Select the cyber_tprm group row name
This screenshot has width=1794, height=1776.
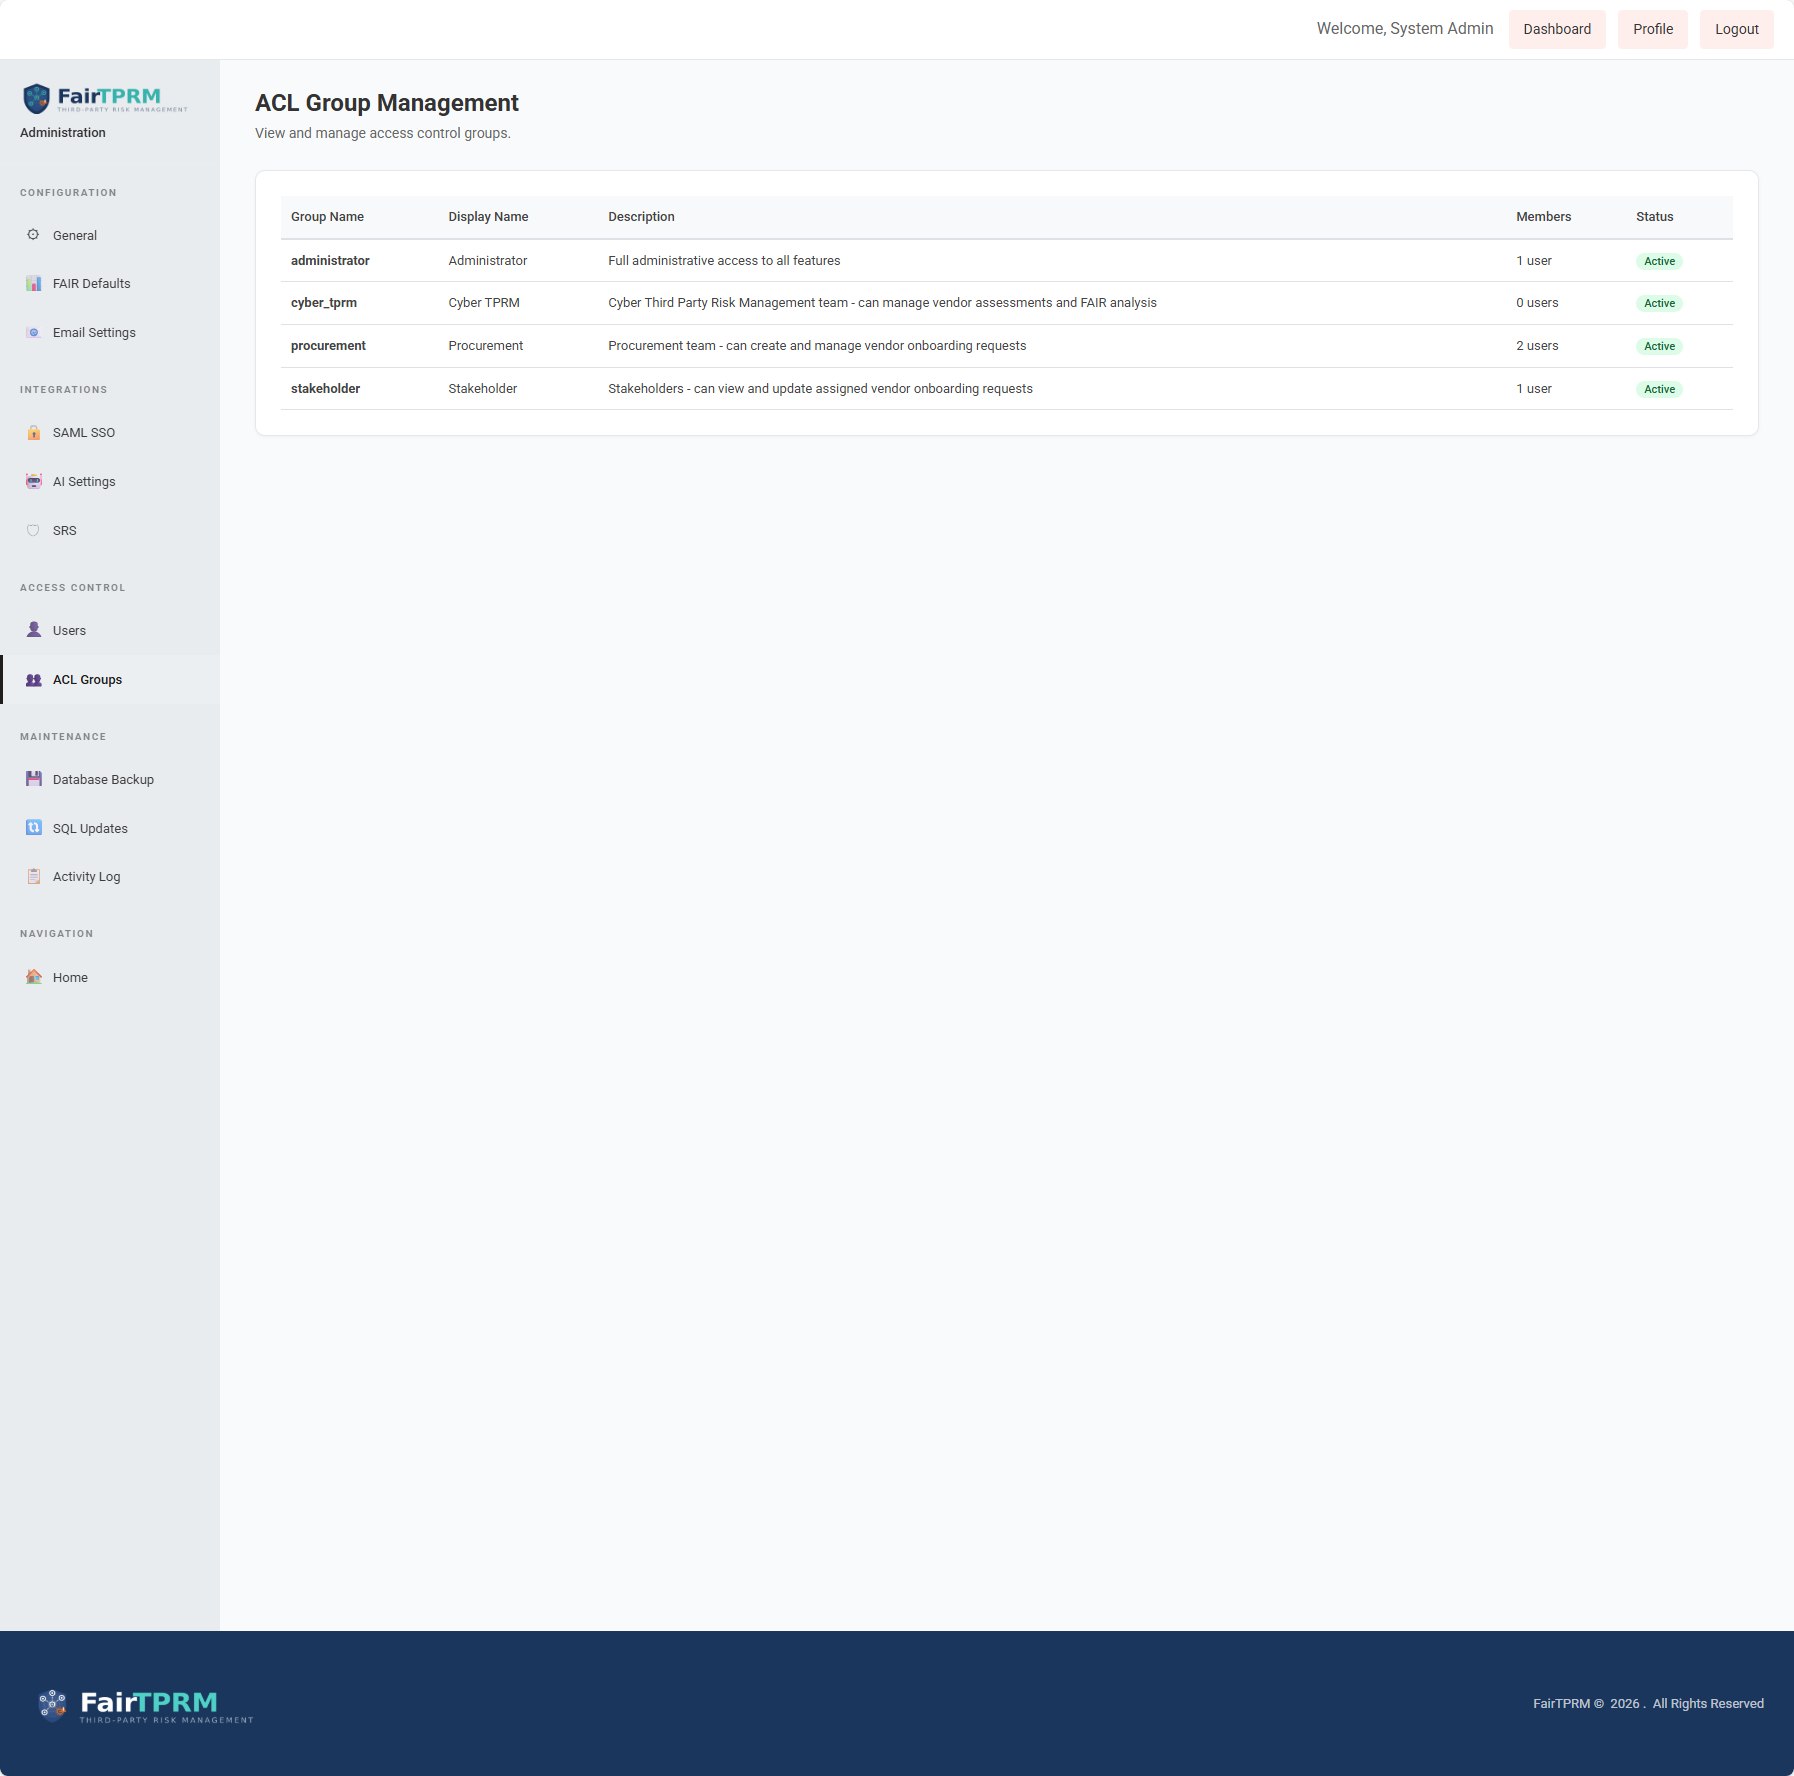324,303
